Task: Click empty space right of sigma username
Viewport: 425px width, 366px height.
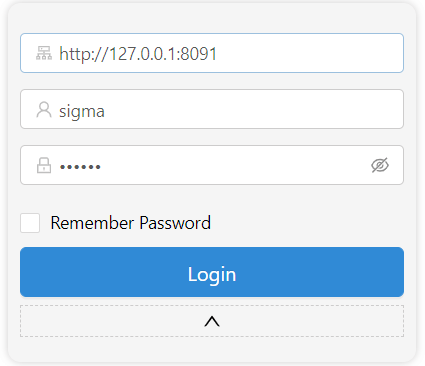Action: click(x=253, y=109)
